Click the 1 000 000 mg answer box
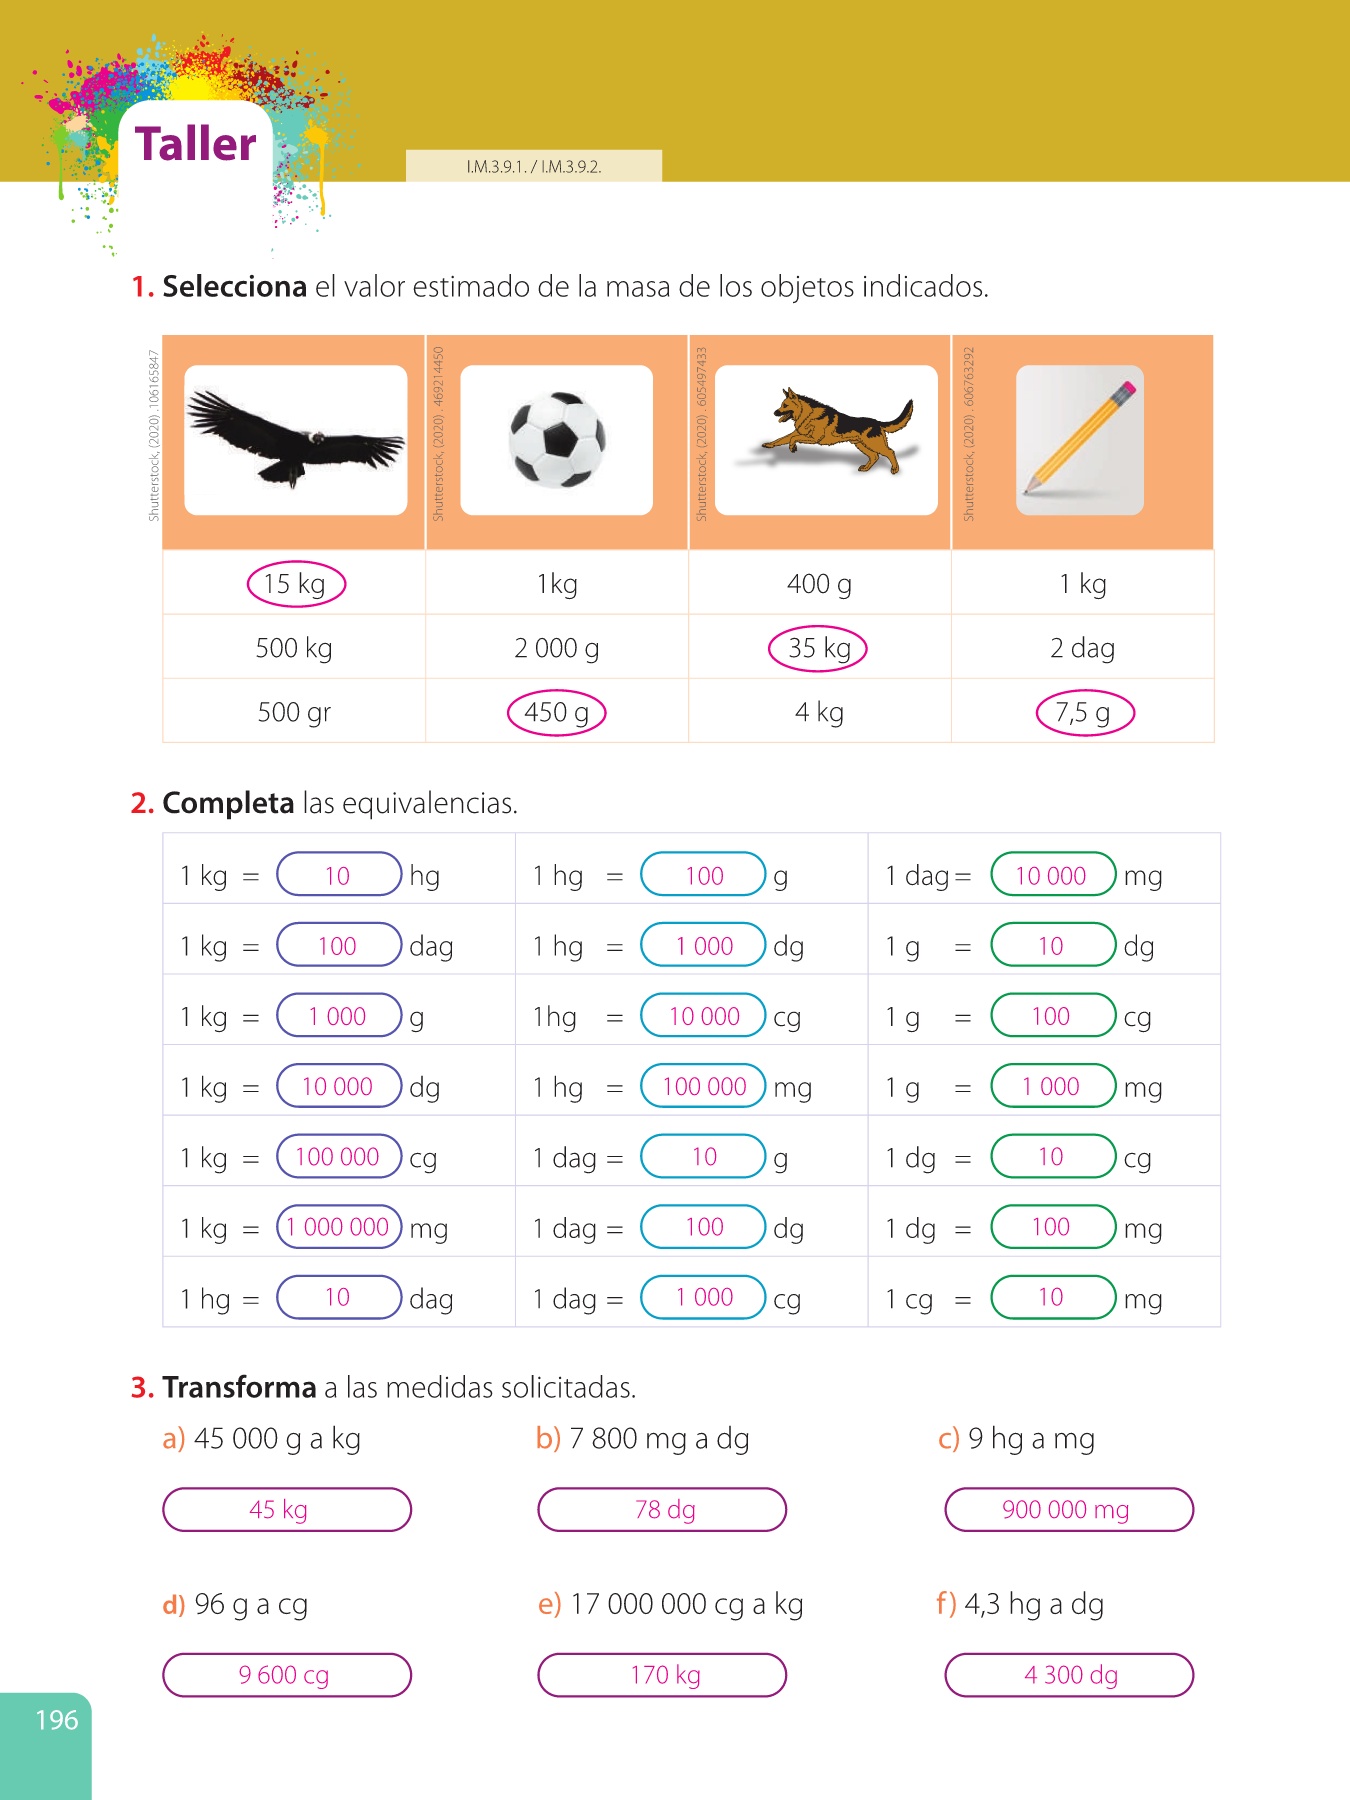This screenshot has width=1350, height=1800. pyautogui.click(x=338, y=1227)
